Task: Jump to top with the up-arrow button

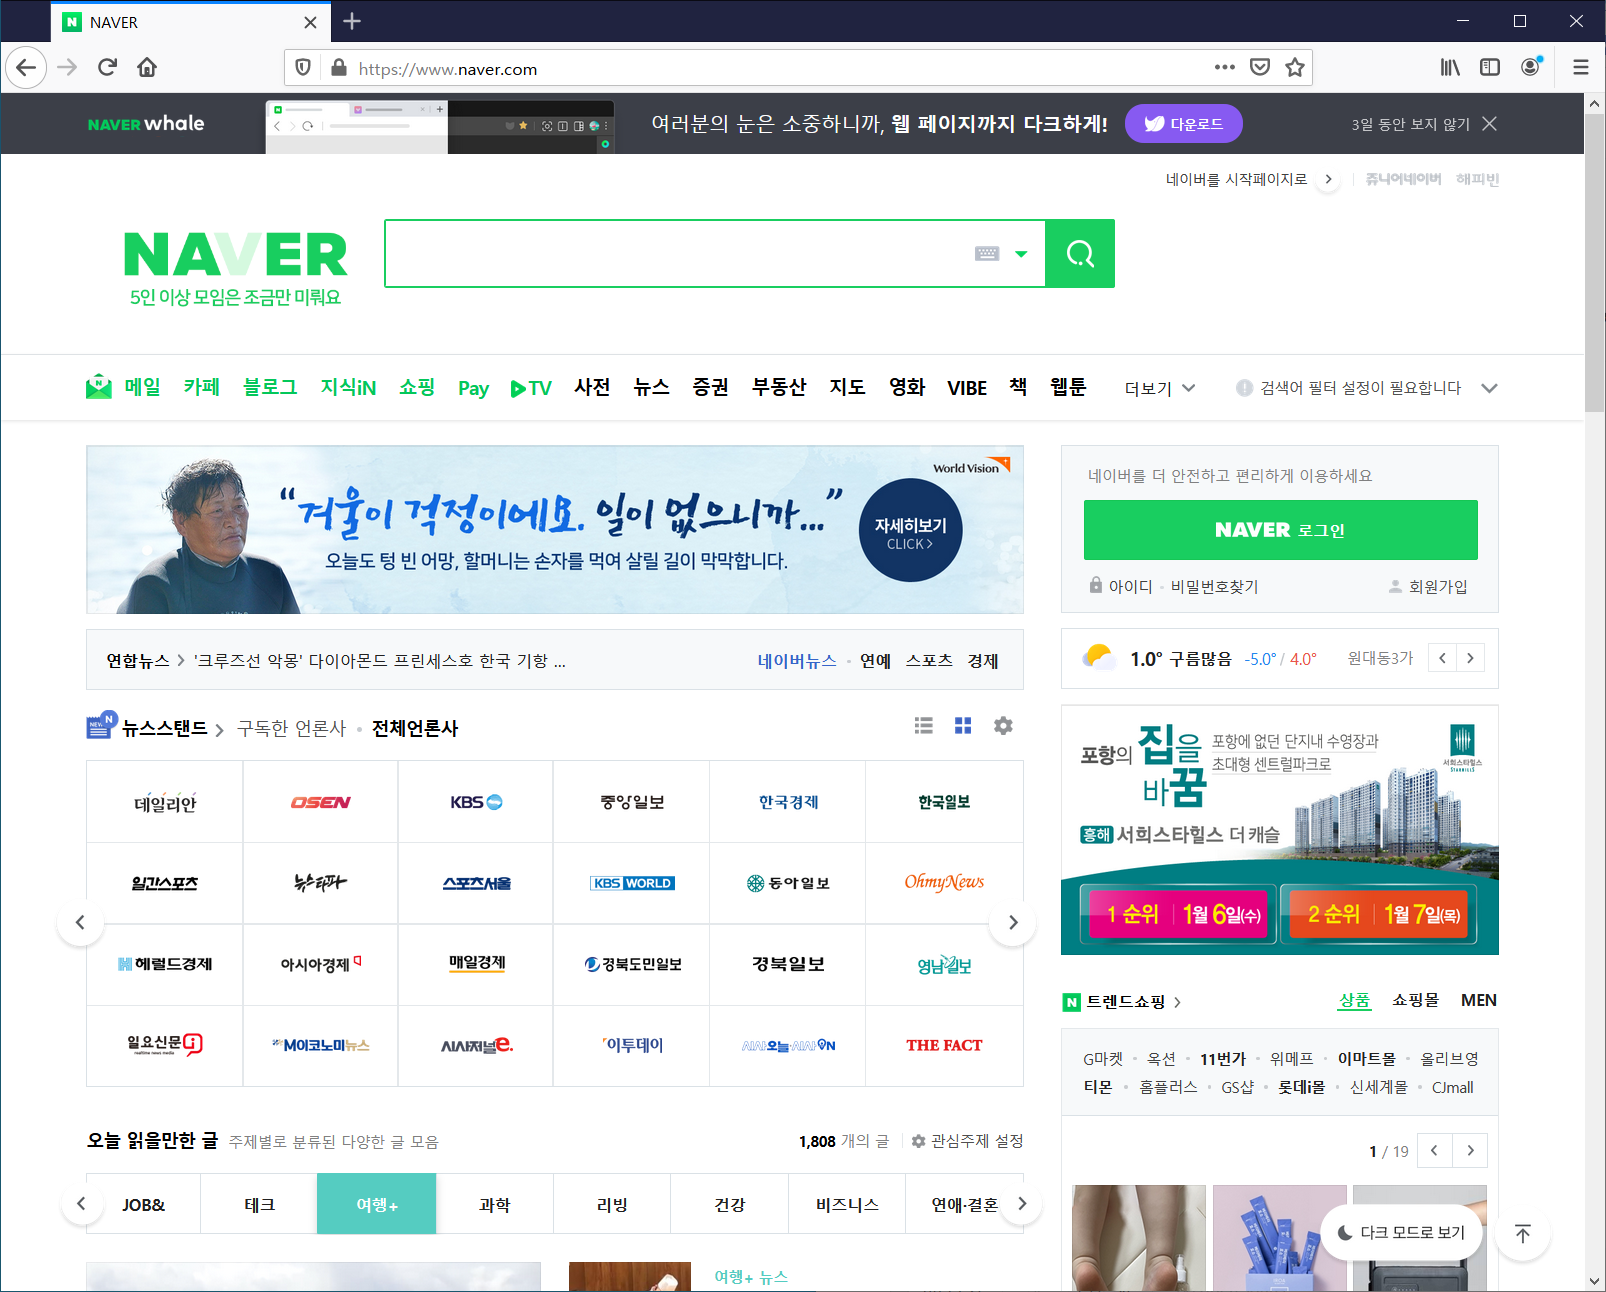Action: coord(1523,1233)
